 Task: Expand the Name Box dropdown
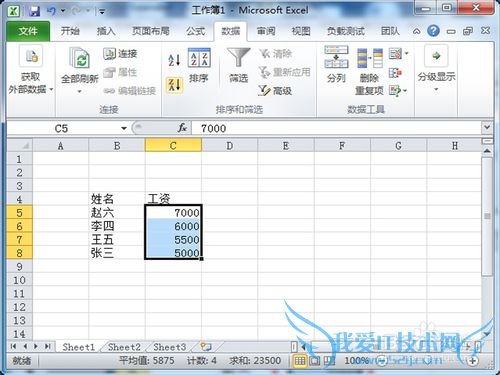pos(124,128)
